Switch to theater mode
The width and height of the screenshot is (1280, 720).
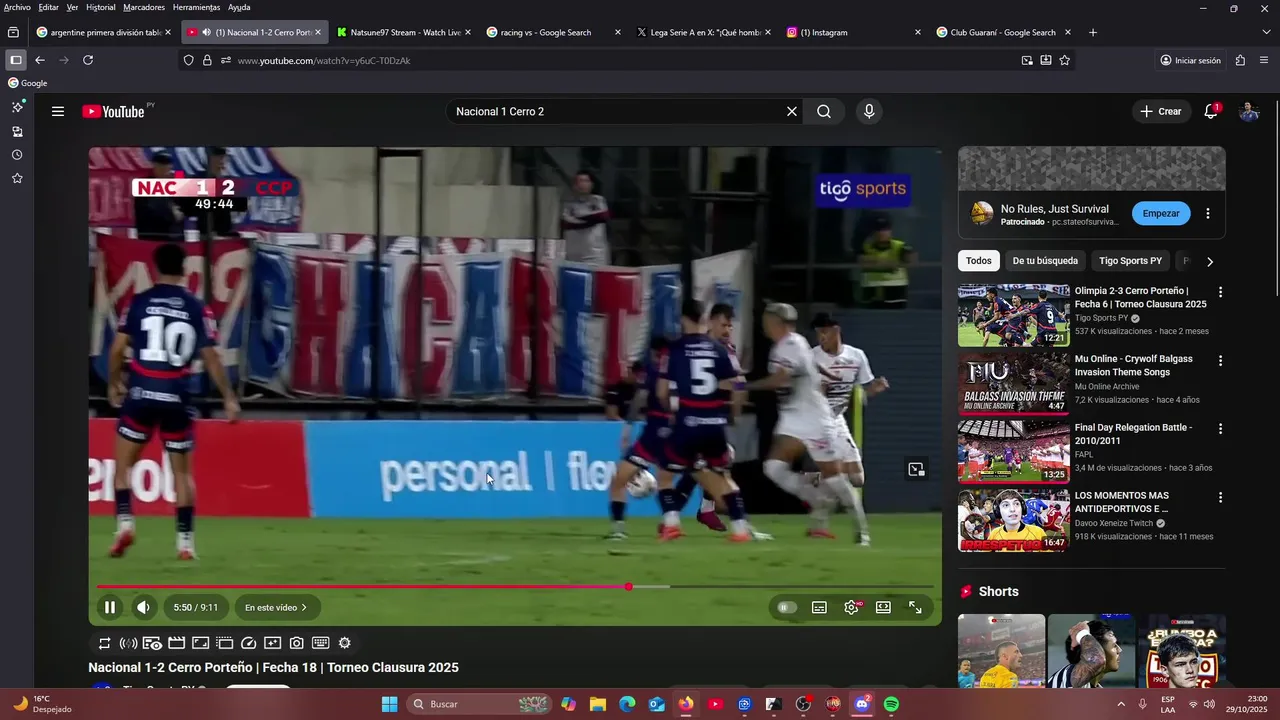(883, 607)
